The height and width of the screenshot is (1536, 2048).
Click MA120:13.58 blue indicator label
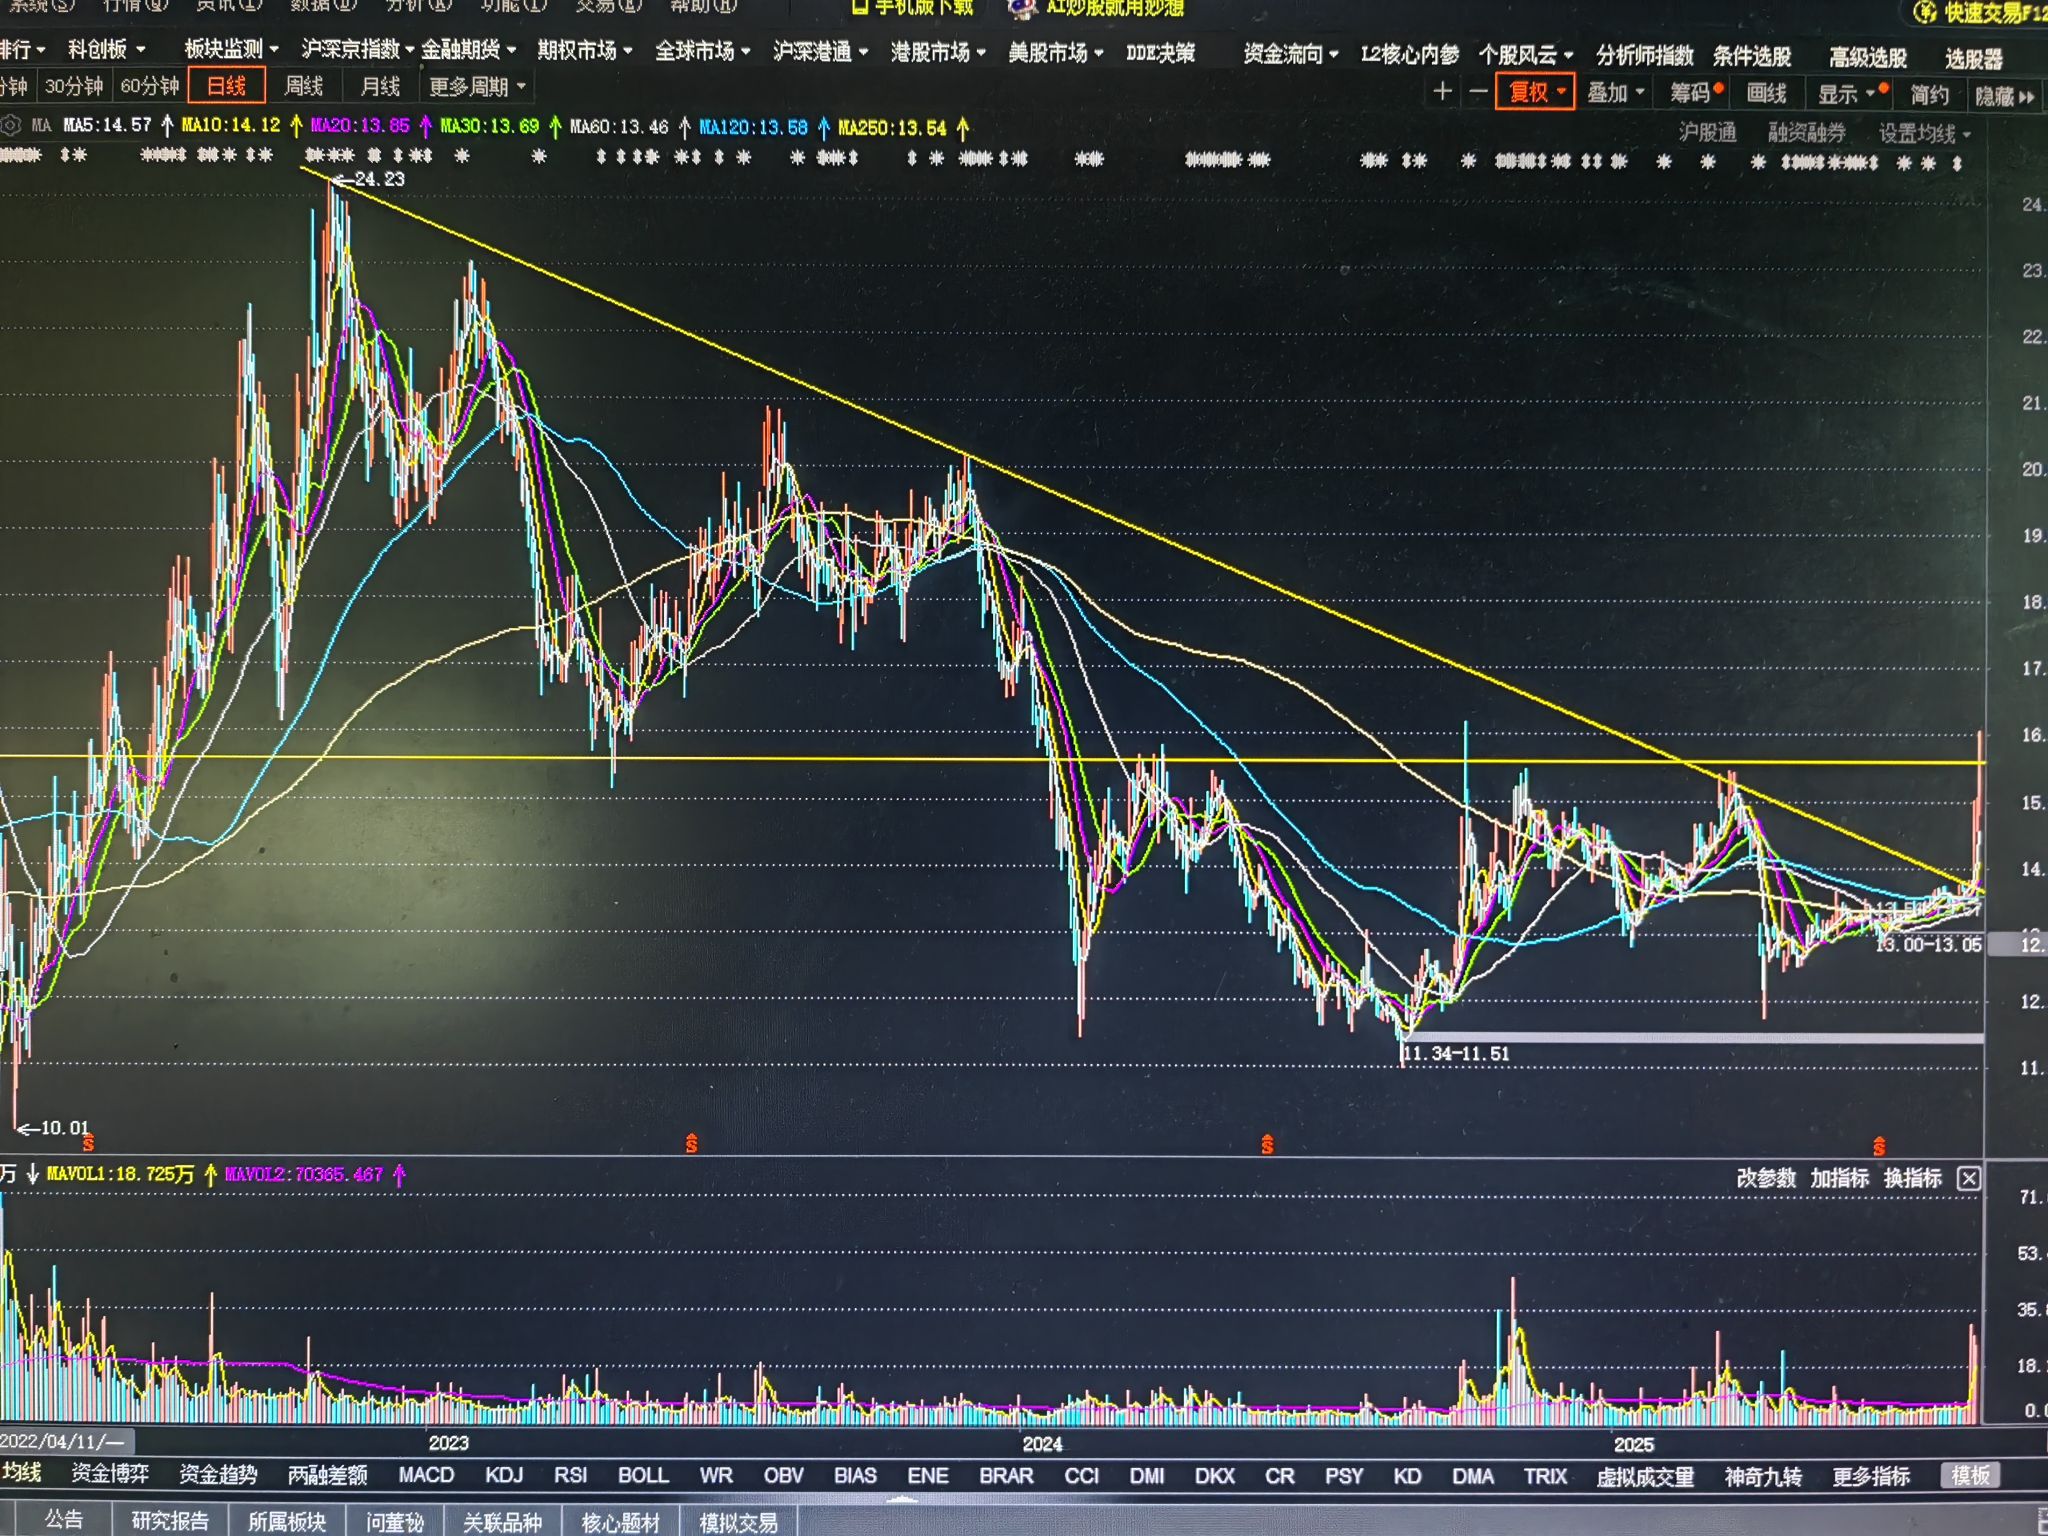tap(753, 127)
